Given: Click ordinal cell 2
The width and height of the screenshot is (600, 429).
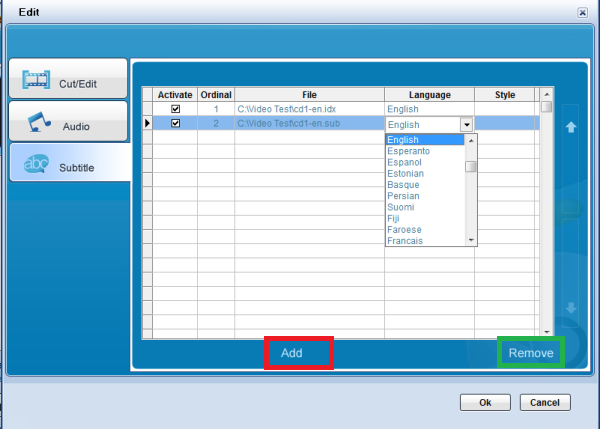Looking at the screenshot, I should (216, 123).
